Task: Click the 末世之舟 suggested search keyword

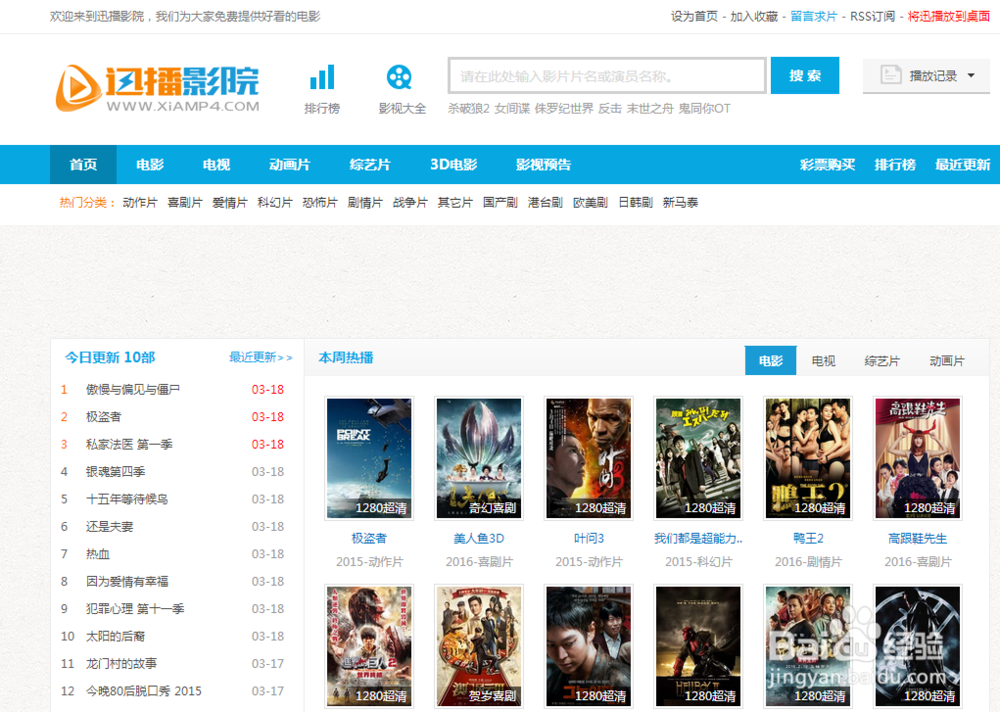Action: tap(650, 108)
